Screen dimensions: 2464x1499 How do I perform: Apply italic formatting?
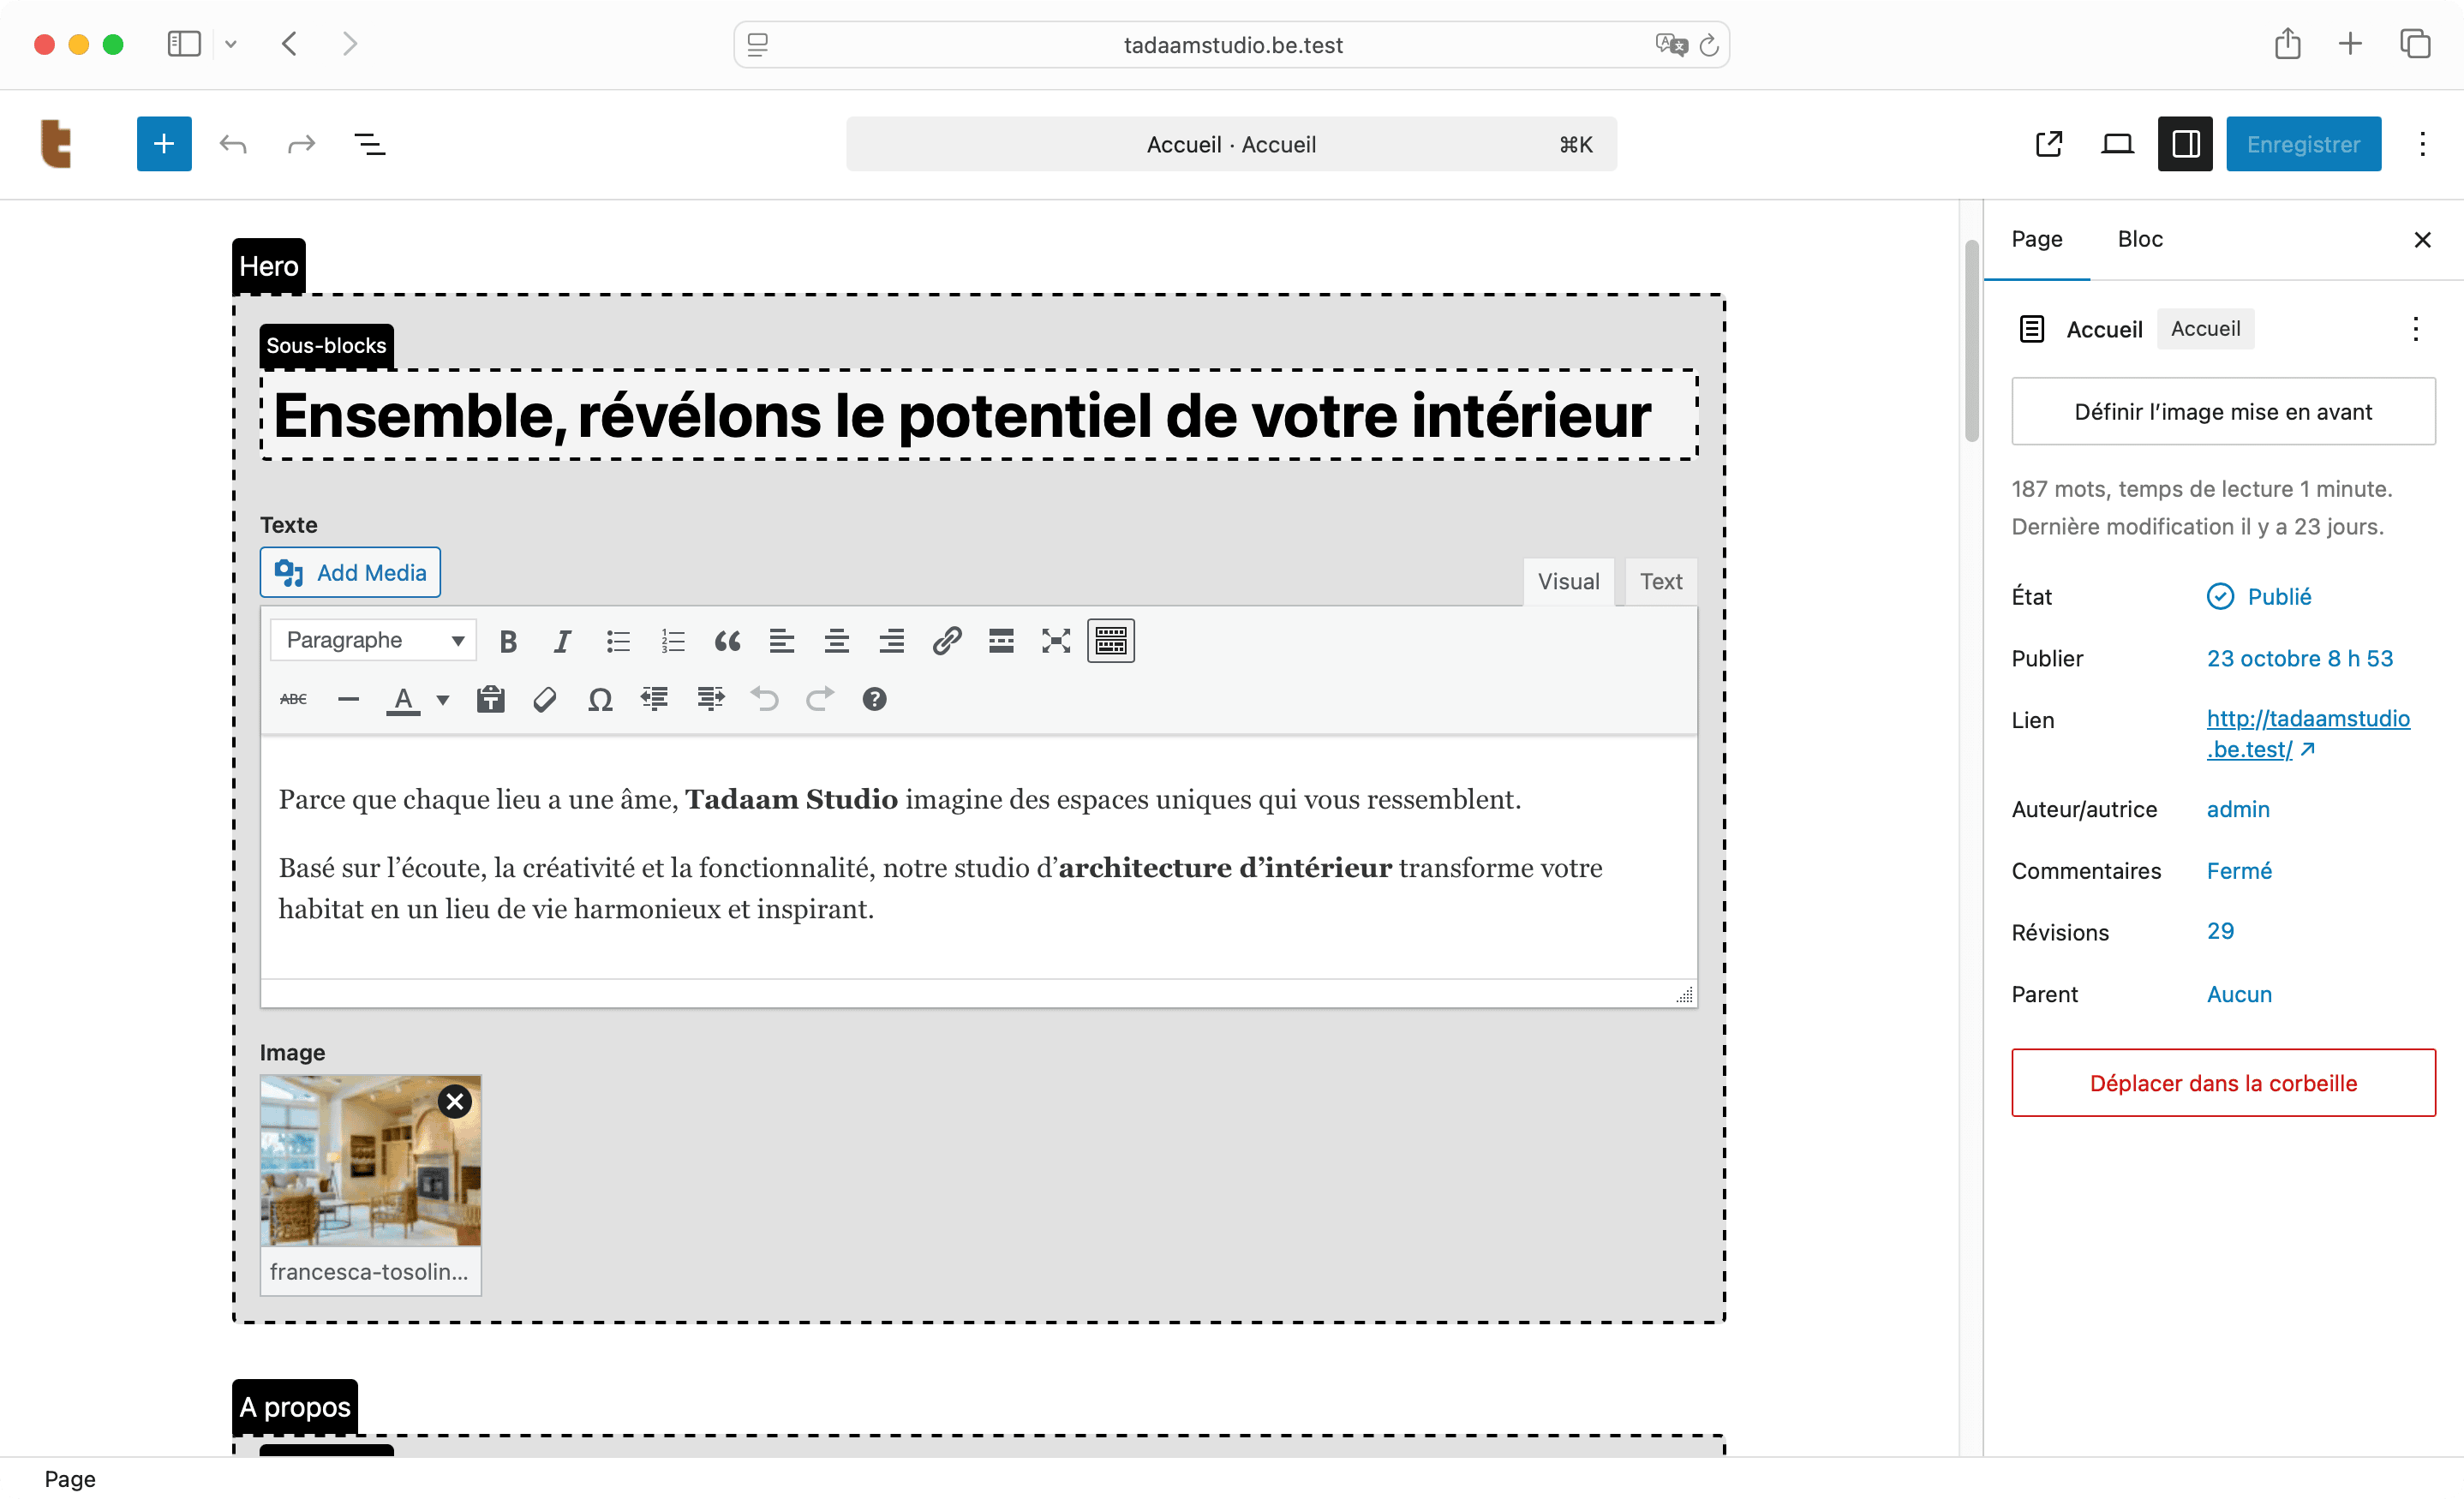tap(562, 641)
